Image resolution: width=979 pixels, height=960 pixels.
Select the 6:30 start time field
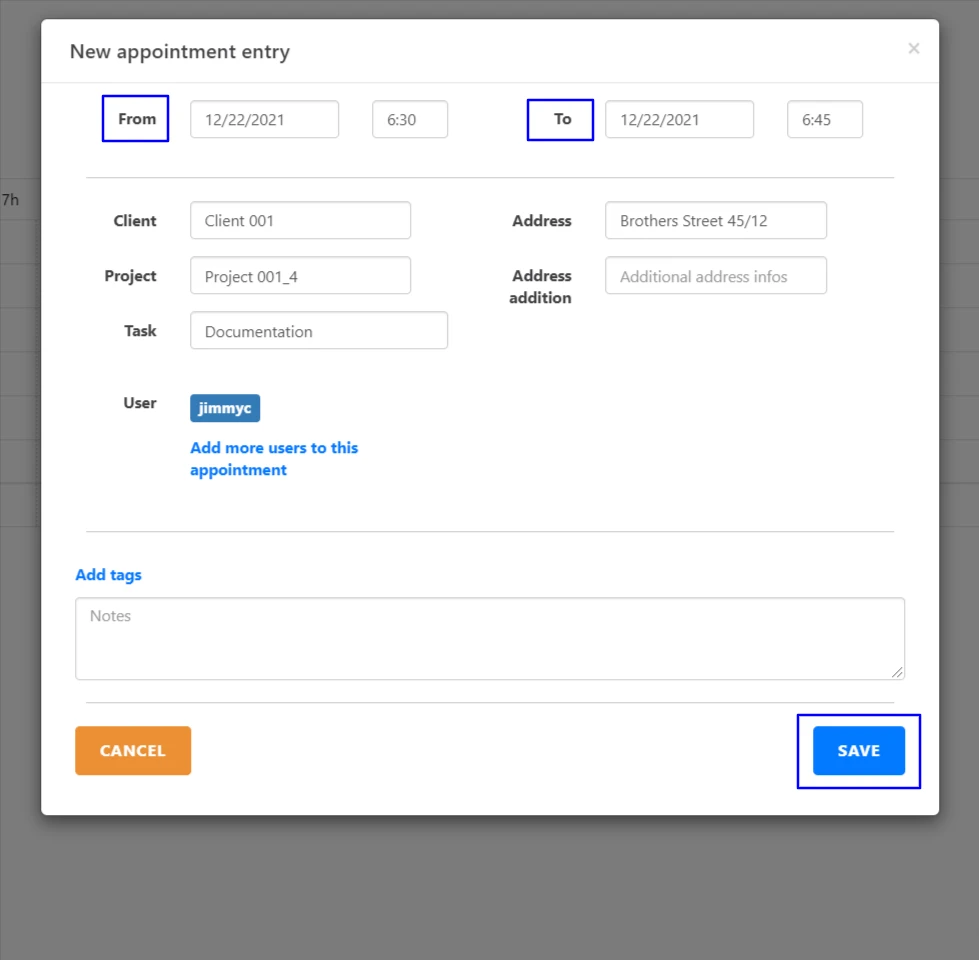tap(409, 118)
